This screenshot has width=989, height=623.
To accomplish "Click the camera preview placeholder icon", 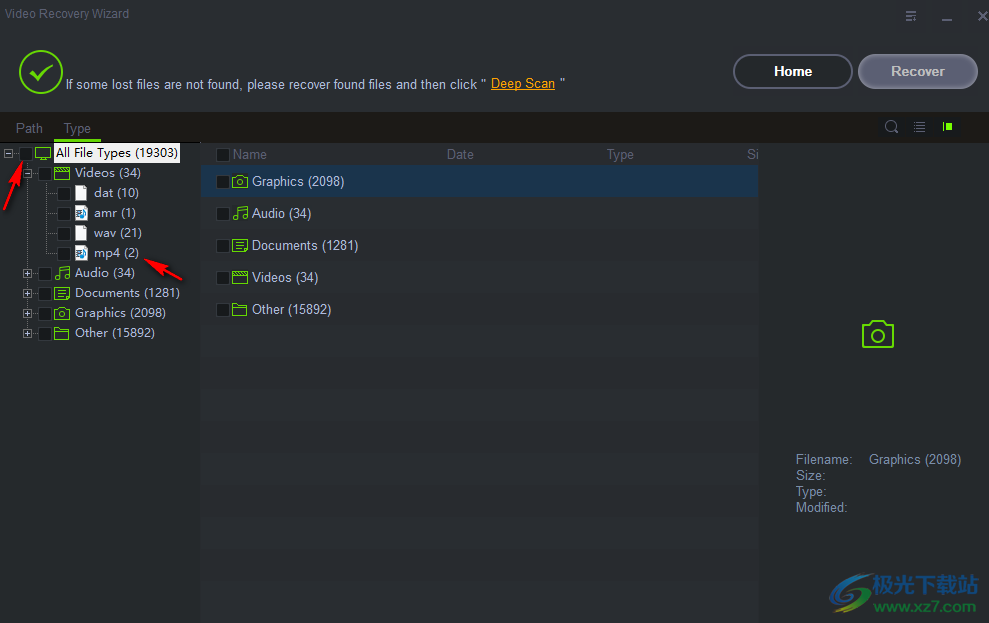I will pos(877,335).
